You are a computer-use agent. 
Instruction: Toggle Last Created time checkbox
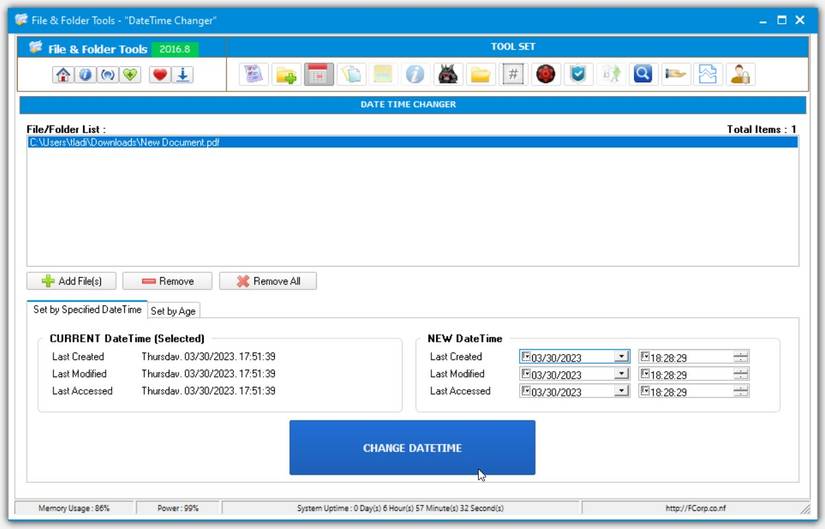(645, 356)
